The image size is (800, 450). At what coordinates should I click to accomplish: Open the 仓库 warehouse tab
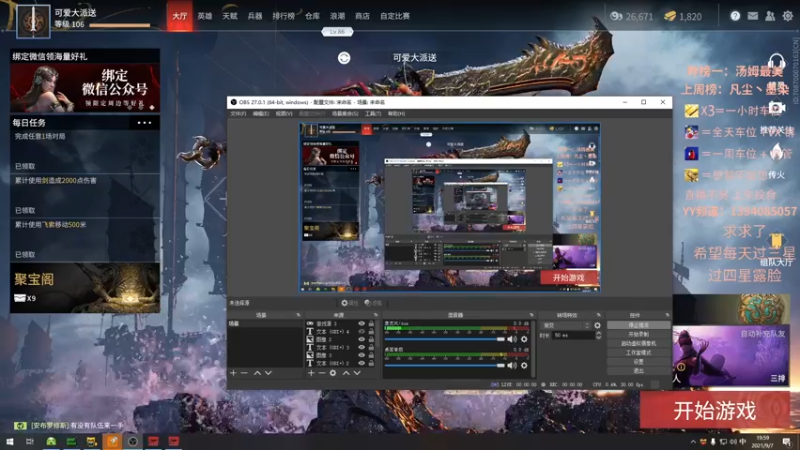pyautogui.click(x=312, y=16)
